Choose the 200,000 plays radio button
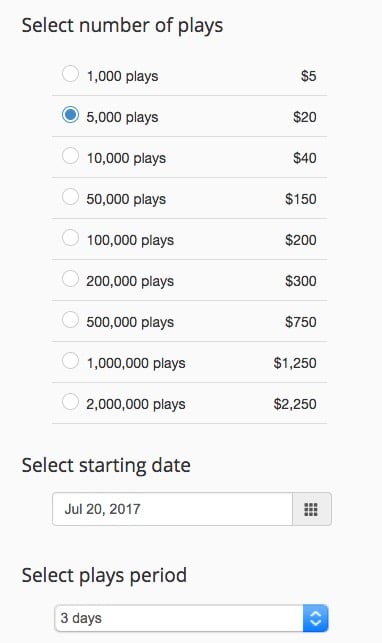The height and width of the screenshot is (643, 382). 70,279
